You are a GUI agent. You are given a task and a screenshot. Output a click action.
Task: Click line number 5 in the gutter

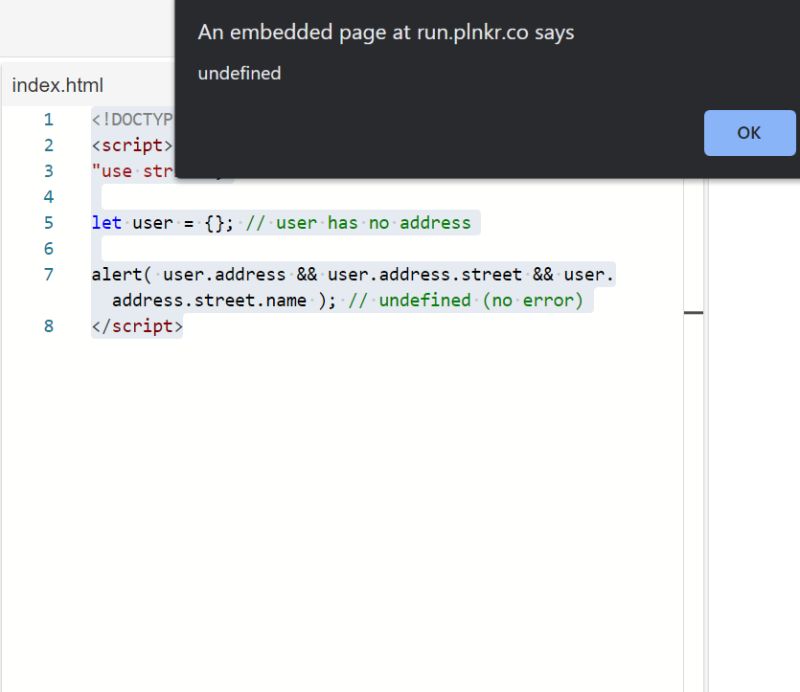coord(48,223)
